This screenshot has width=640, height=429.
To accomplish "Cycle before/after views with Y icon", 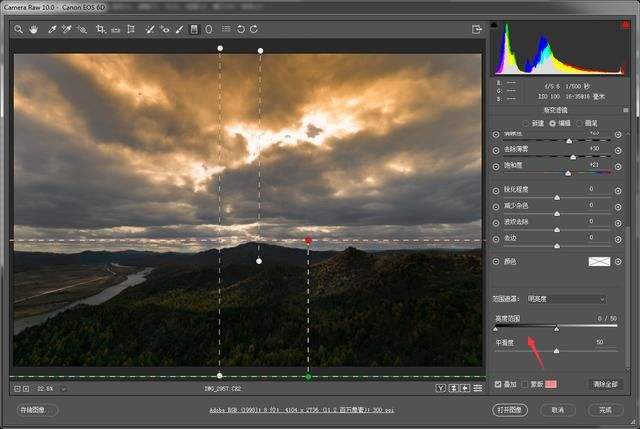I will (440, 388).
